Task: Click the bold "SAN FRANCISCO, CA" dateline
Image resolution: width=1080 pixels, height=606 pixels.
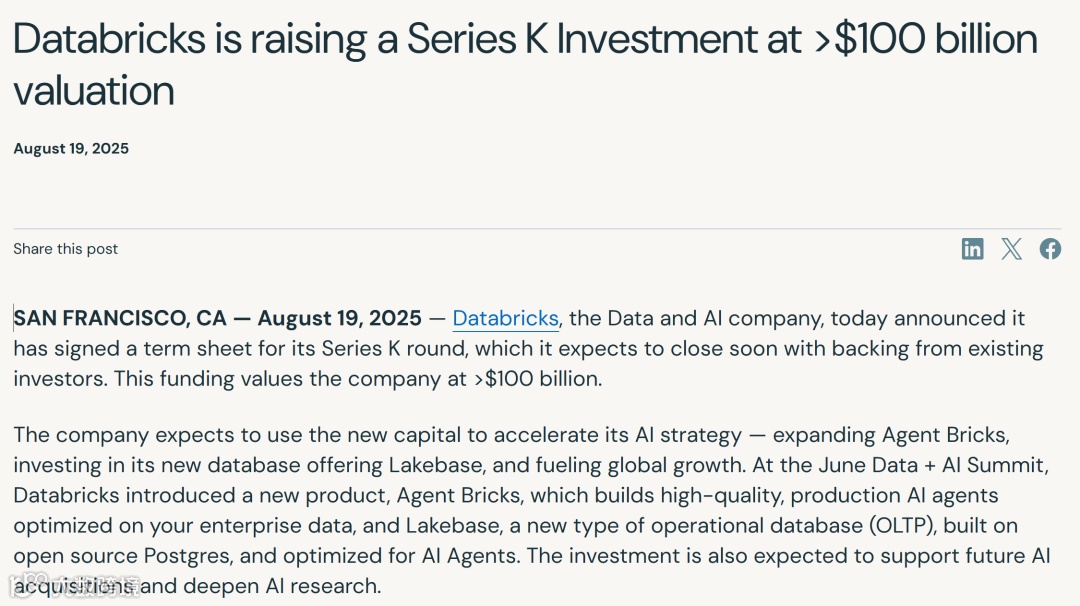Action: click(x=120, y=318)
